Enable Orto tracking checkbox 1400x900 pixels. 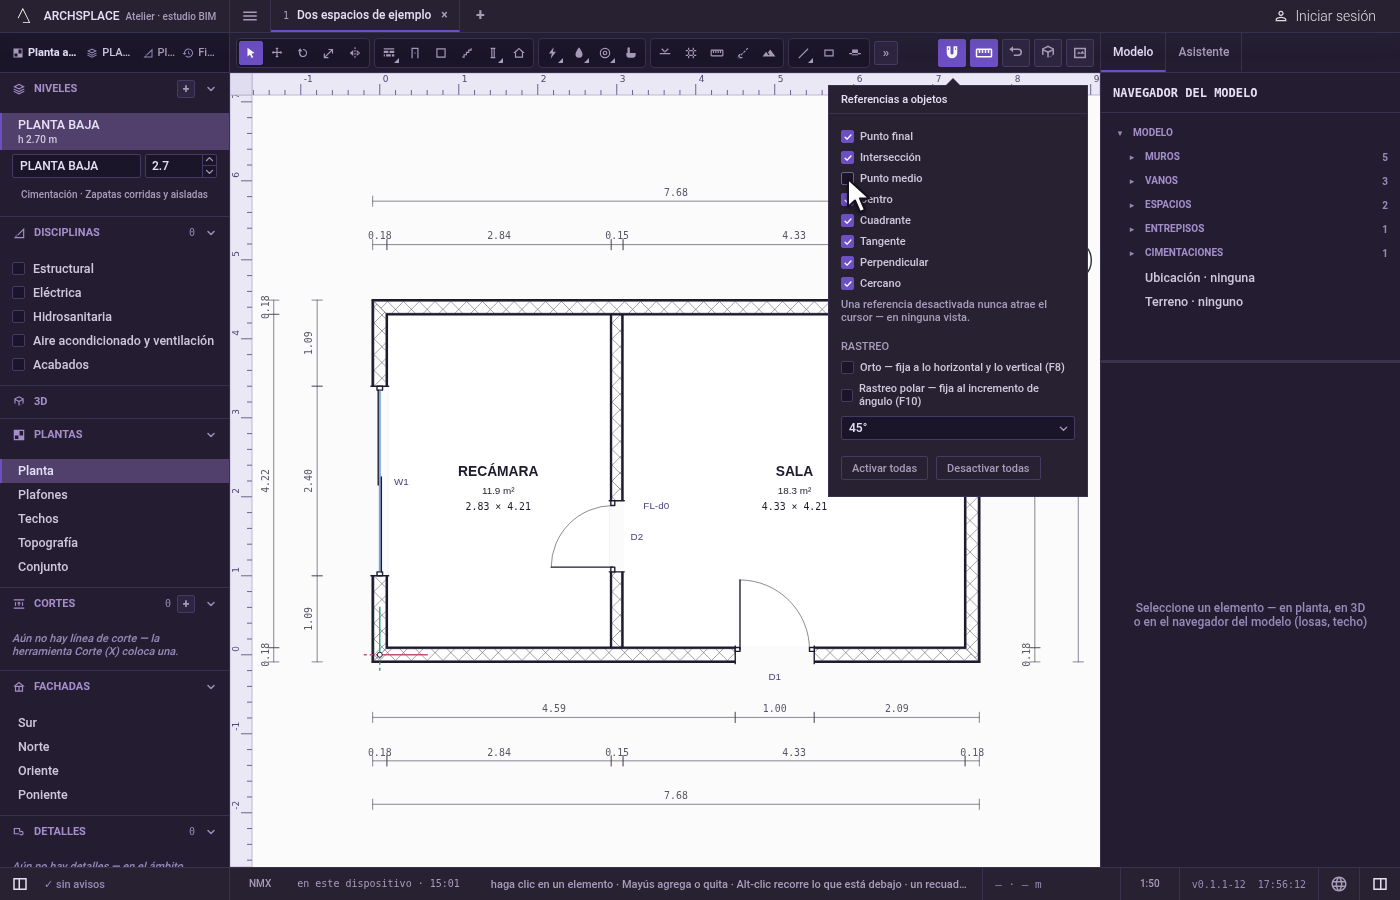click(847, 367)
